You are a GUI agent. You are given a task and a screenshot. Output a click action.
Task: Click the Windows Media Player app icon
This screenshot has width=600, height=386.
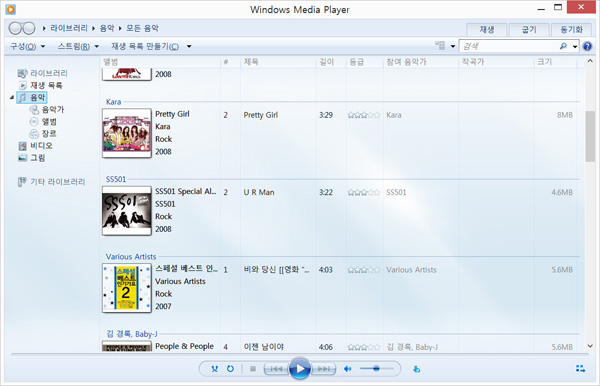click(x=10, y=9)
